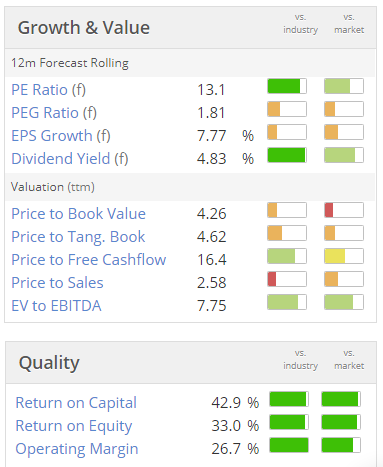
Task: Open the PE Ratio (f) link
Action: (x=48, y=90)
